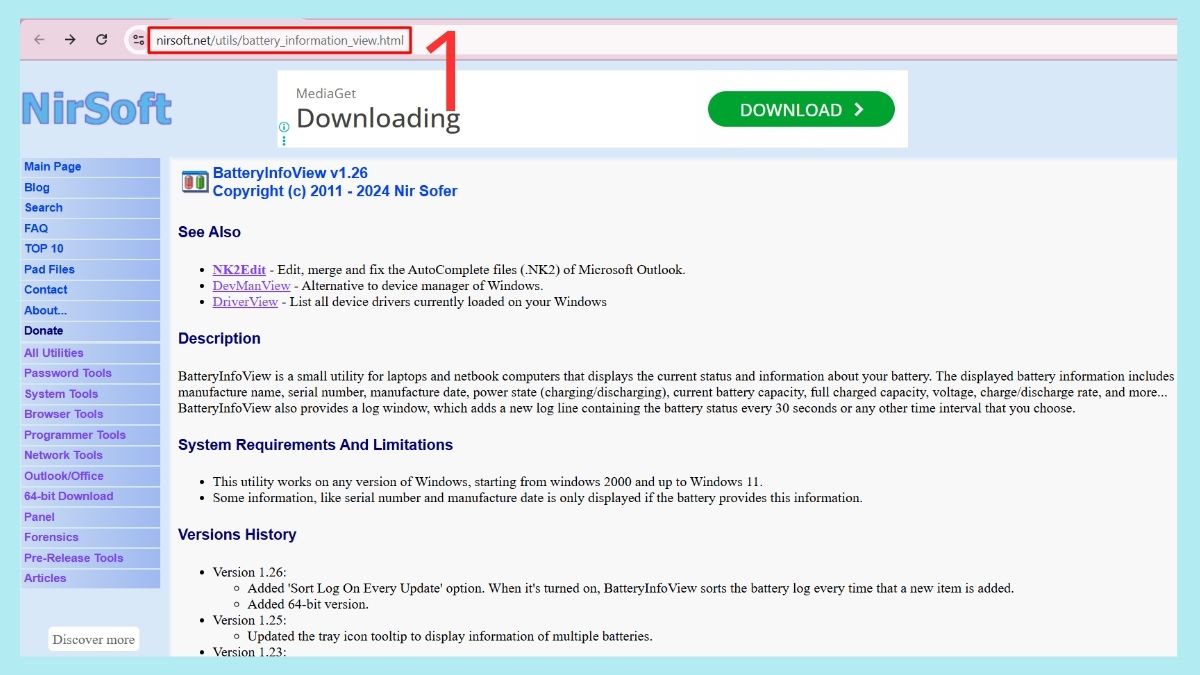The image size is (1200, 675).
Task: Open the FAQ sidebar link
Action: coord(36,229)
